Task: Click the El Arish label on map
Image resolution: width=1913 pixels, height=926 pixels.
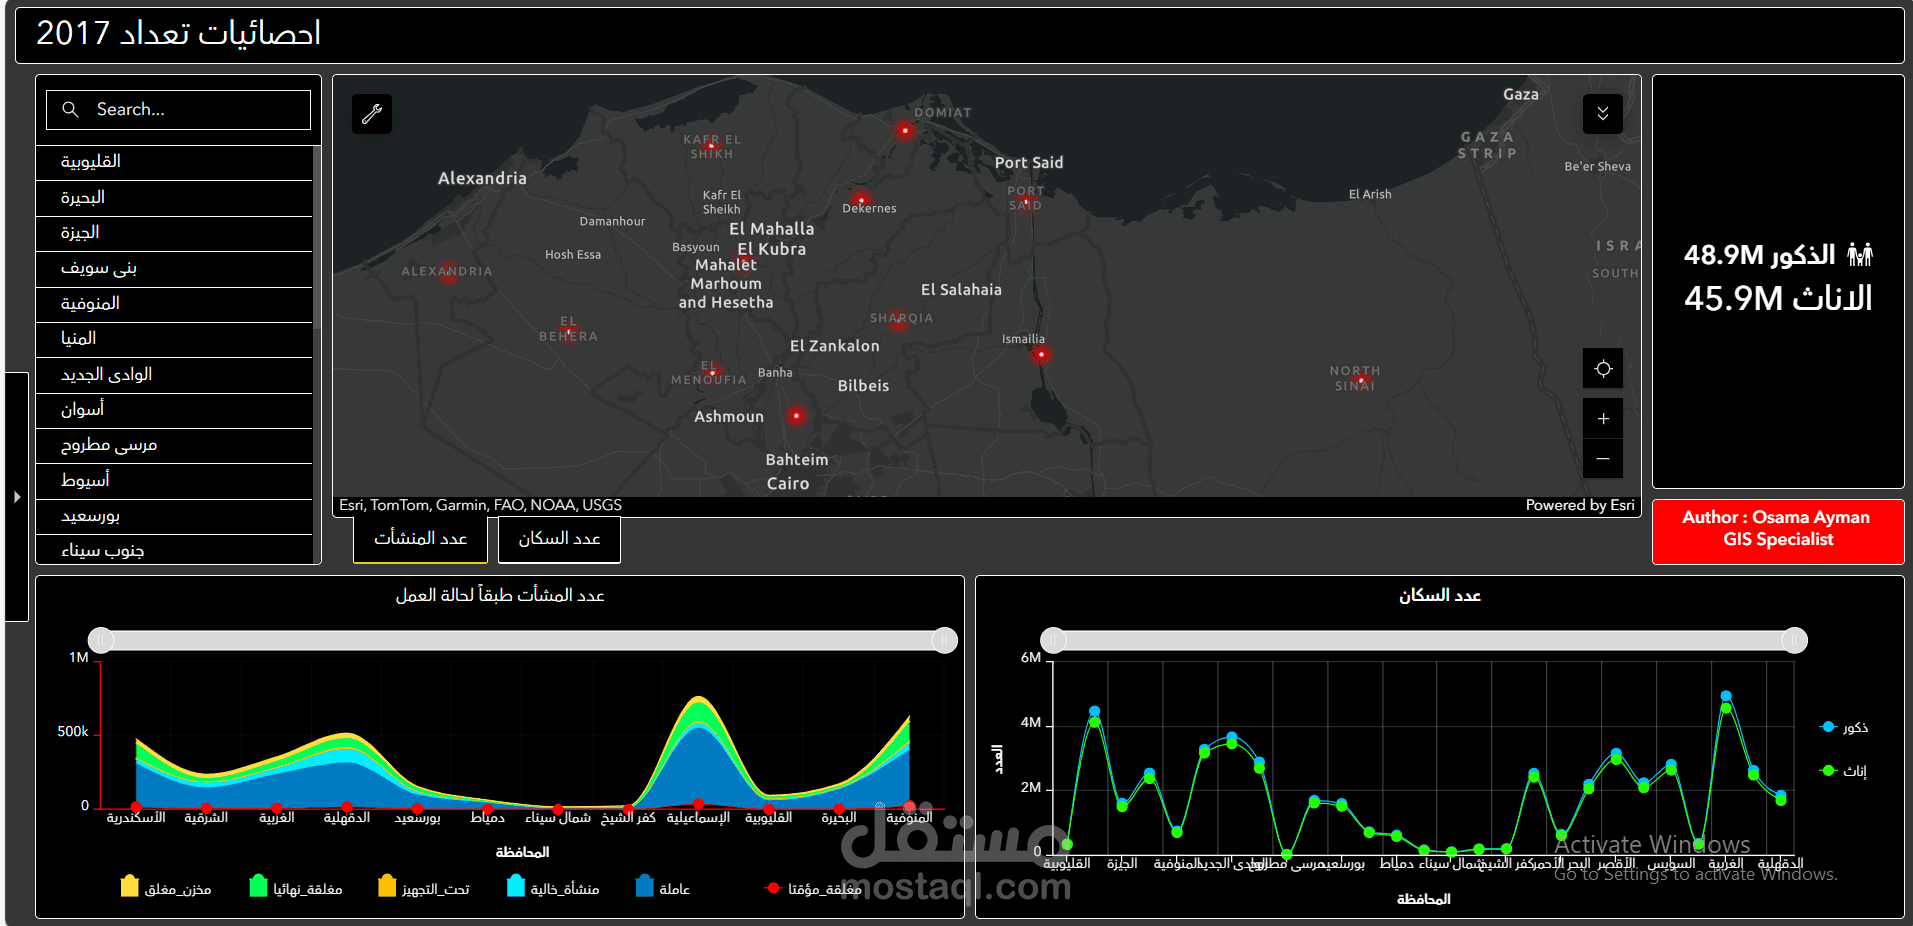Action: (x=1370, y=194)
